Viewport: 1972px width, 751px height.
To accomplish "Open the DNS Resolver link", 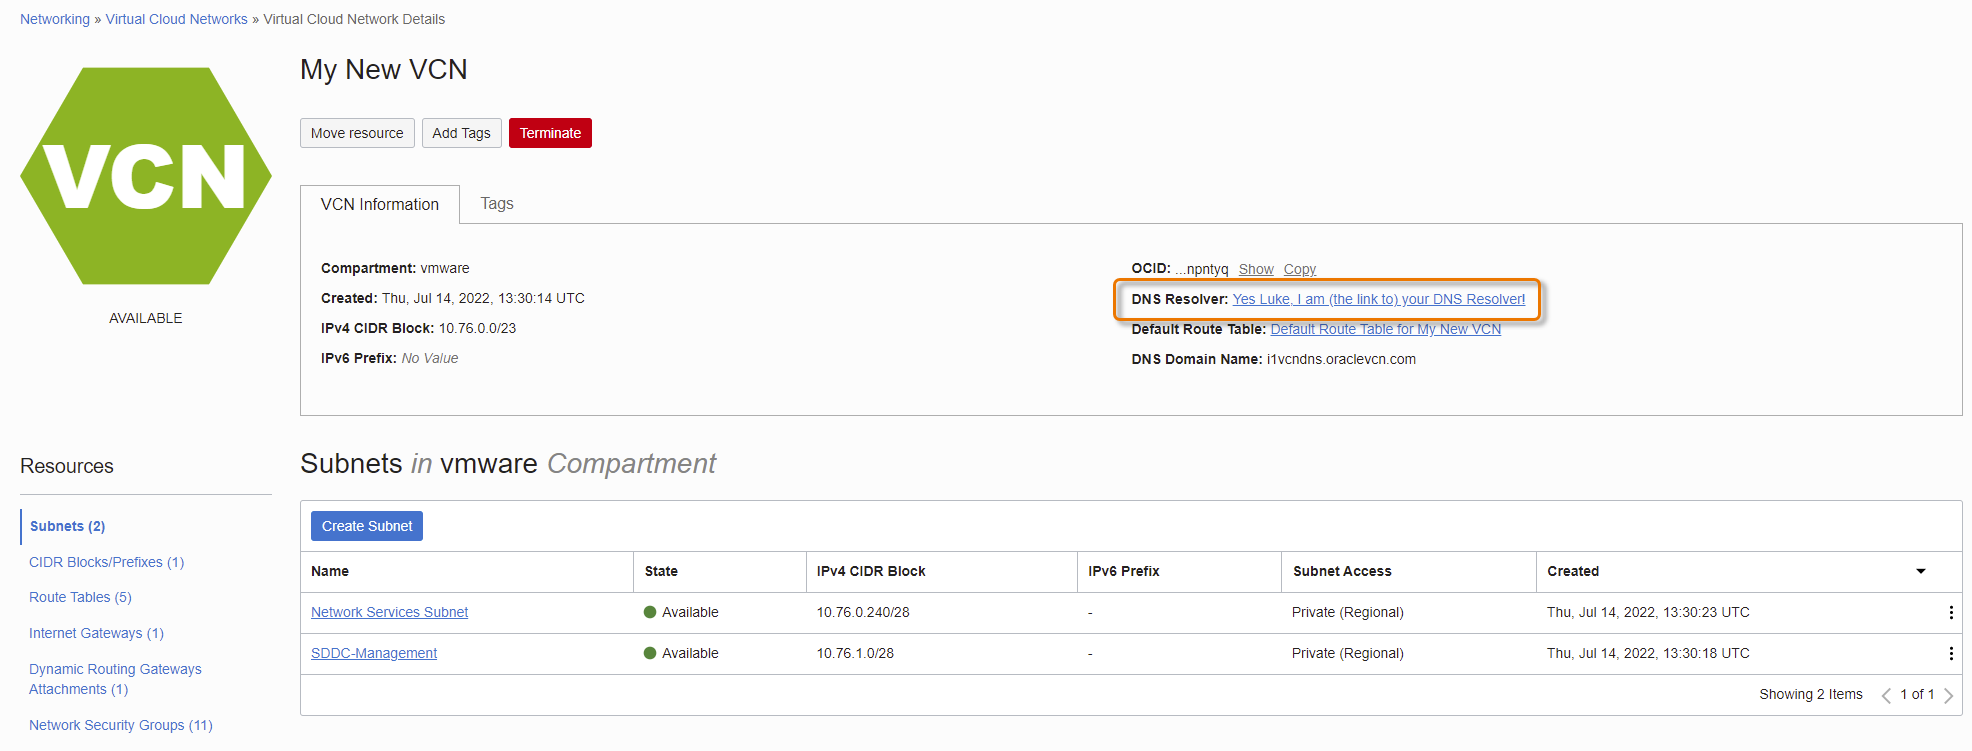I will click(1378, 299).
